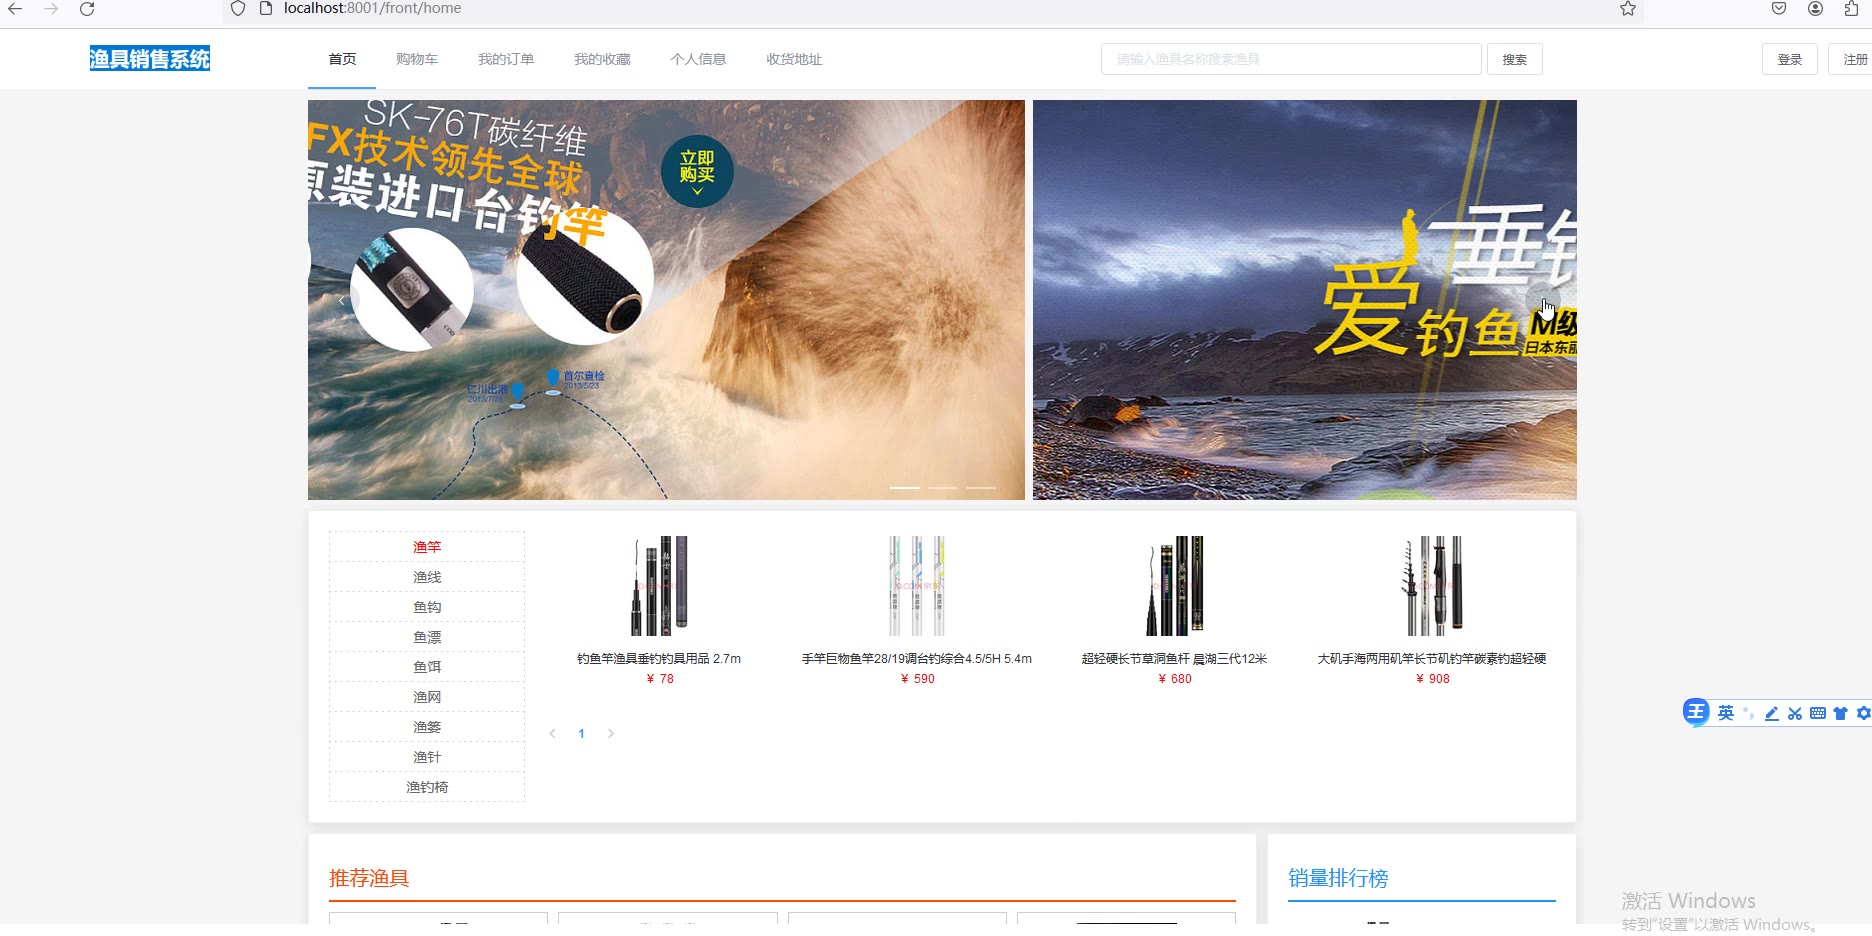Click the carousel next arrow
The image size is (1872, 936).
(x=1543, y=300)
